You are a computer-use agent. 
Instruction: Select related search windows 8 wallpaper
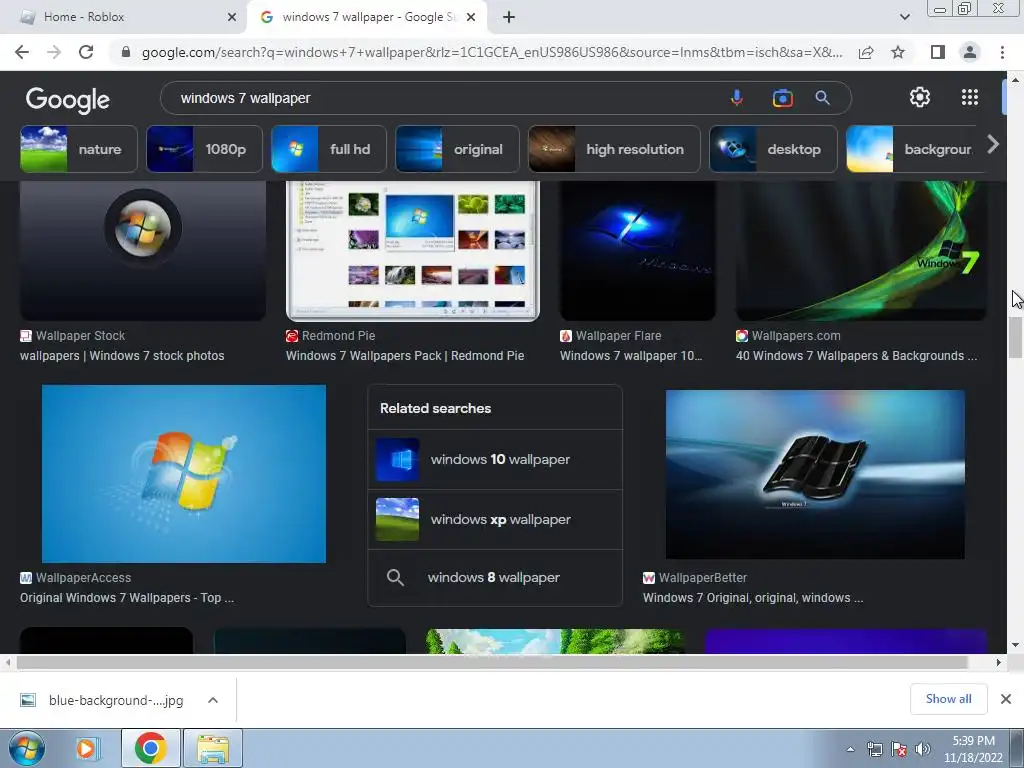coord(495,577)
